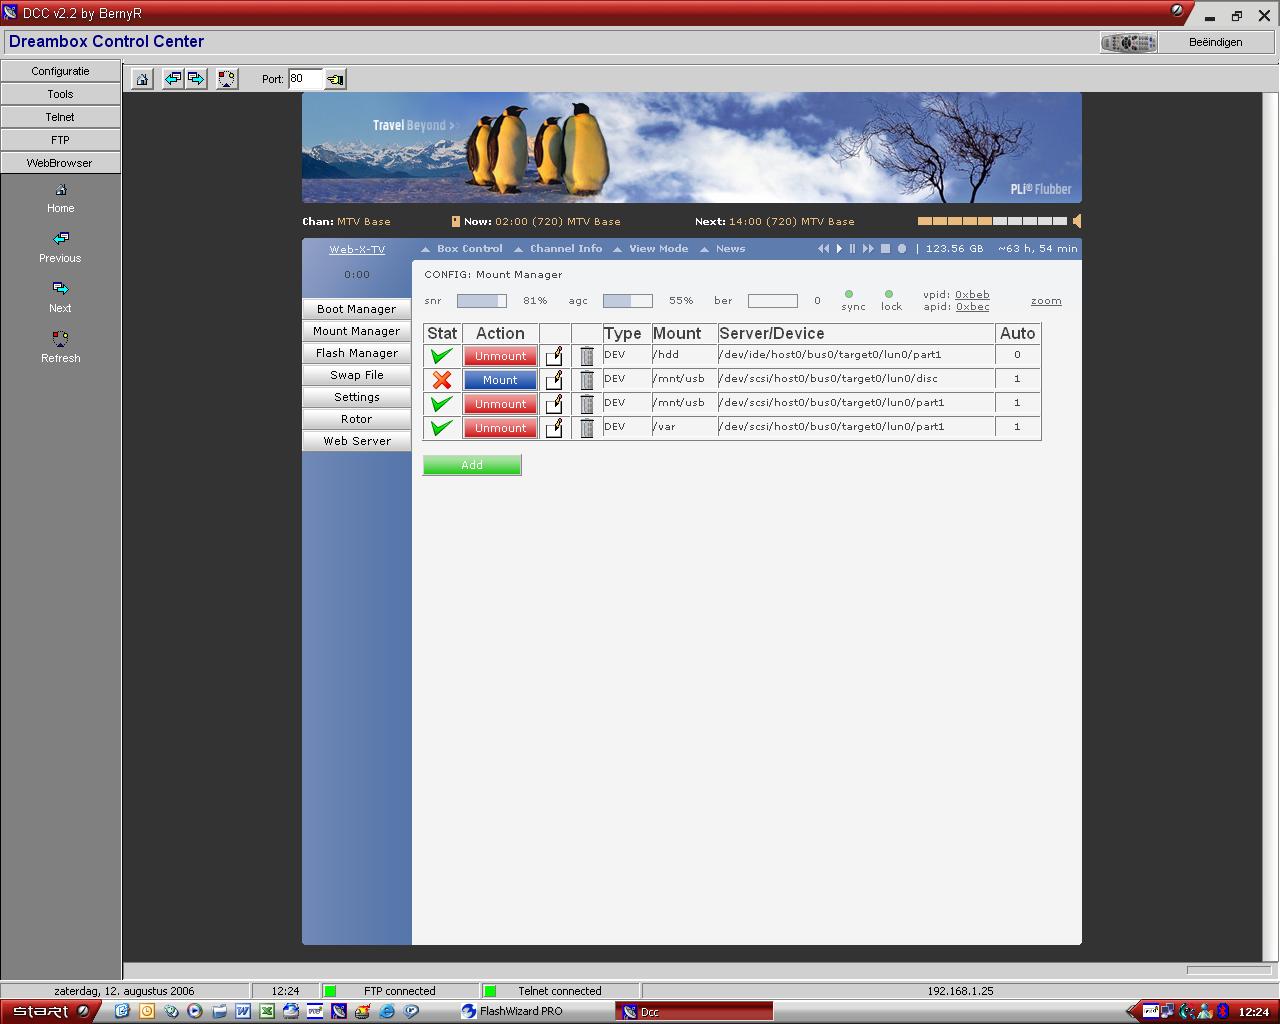The height and width of the screenshot is (1024, 1280).
Task: Open the Rotor page
Action: (357, 419)
